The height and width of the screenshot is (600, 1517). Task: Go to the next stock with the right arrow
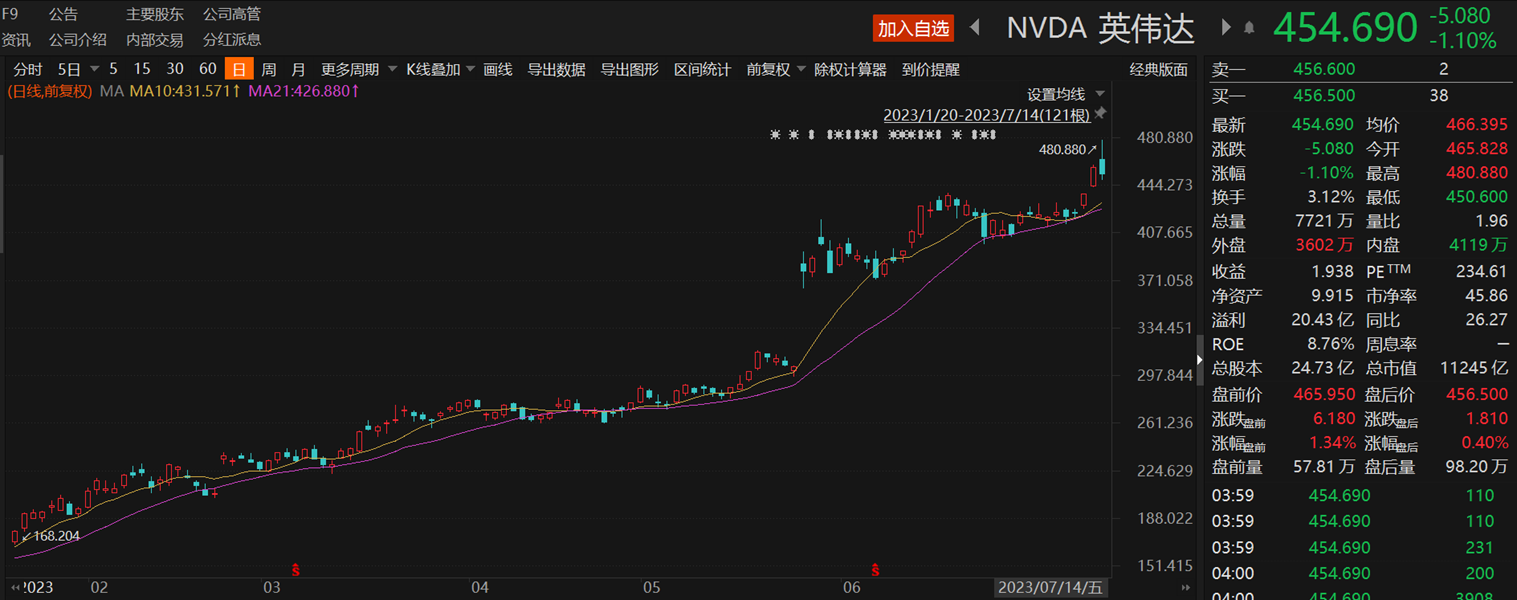(1227, 28)
